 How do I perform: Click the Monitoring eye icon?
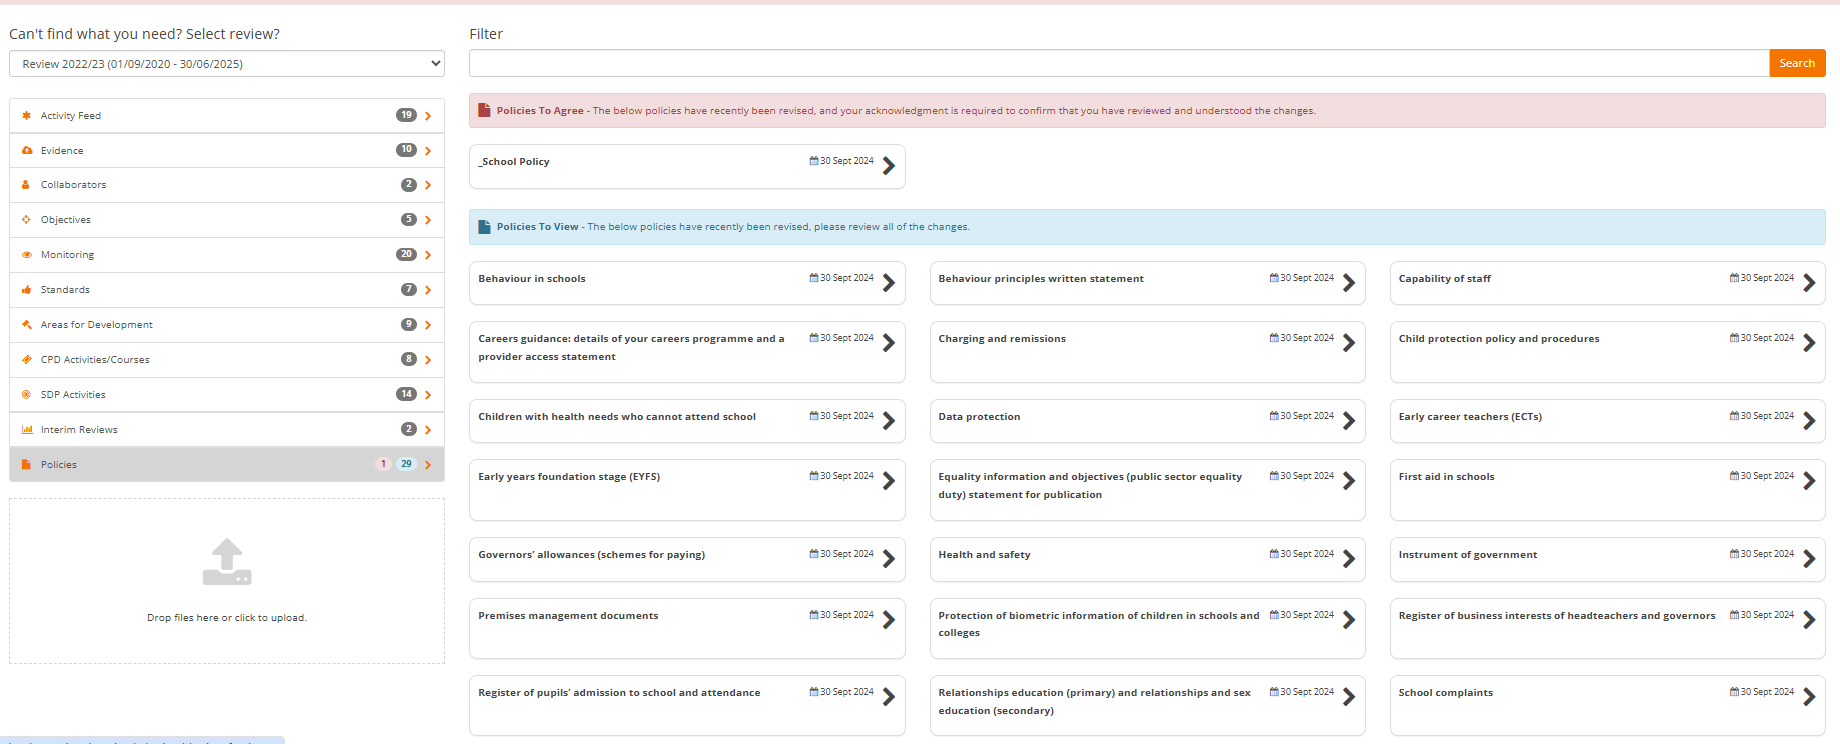coord(27,255)
